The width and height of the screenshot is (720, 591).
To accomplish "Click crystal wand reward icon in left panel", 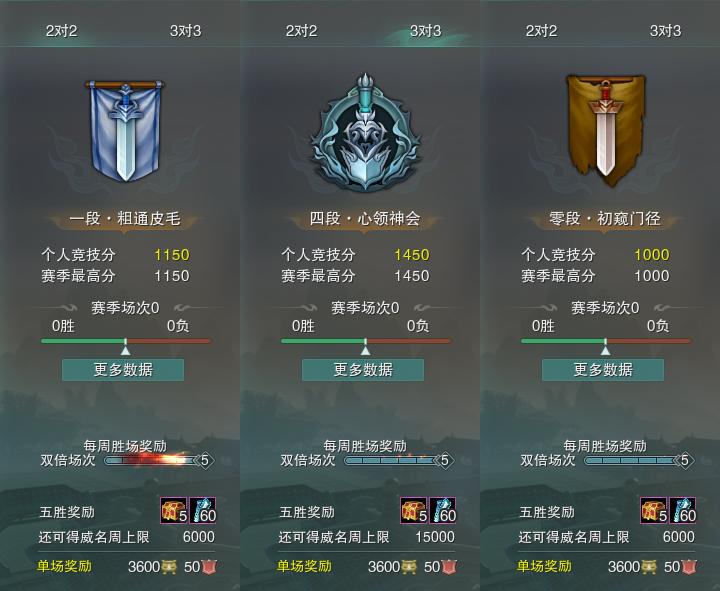I will click(202, 510).
